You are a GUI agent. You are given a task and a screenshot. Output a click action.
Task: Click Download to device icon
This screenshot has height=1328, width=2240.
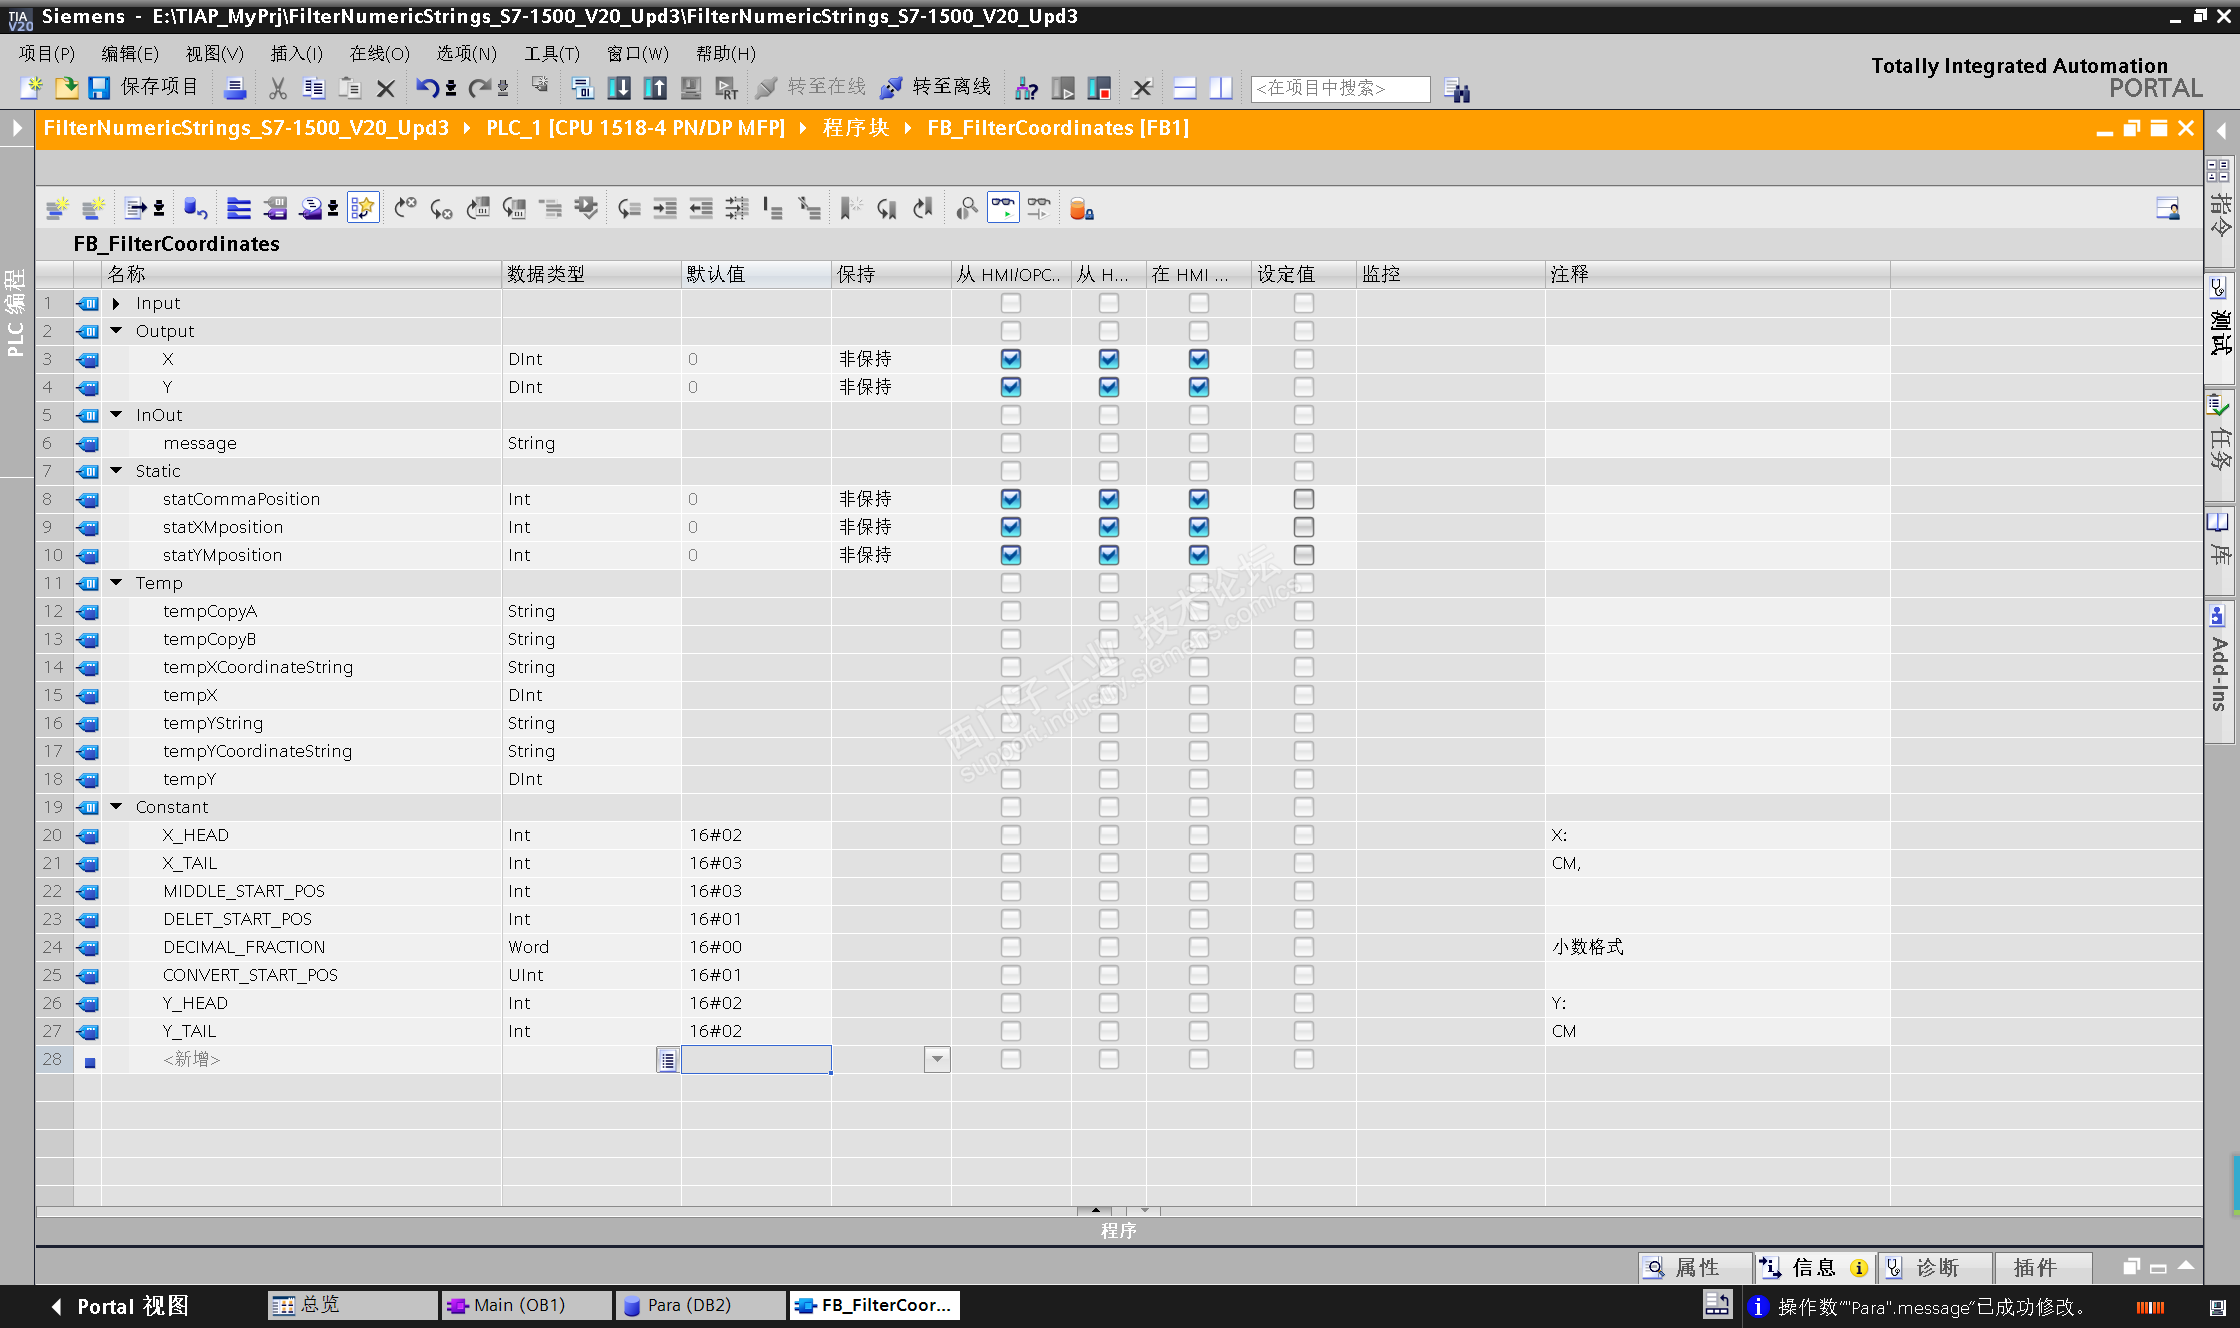(x=619, y=88)
